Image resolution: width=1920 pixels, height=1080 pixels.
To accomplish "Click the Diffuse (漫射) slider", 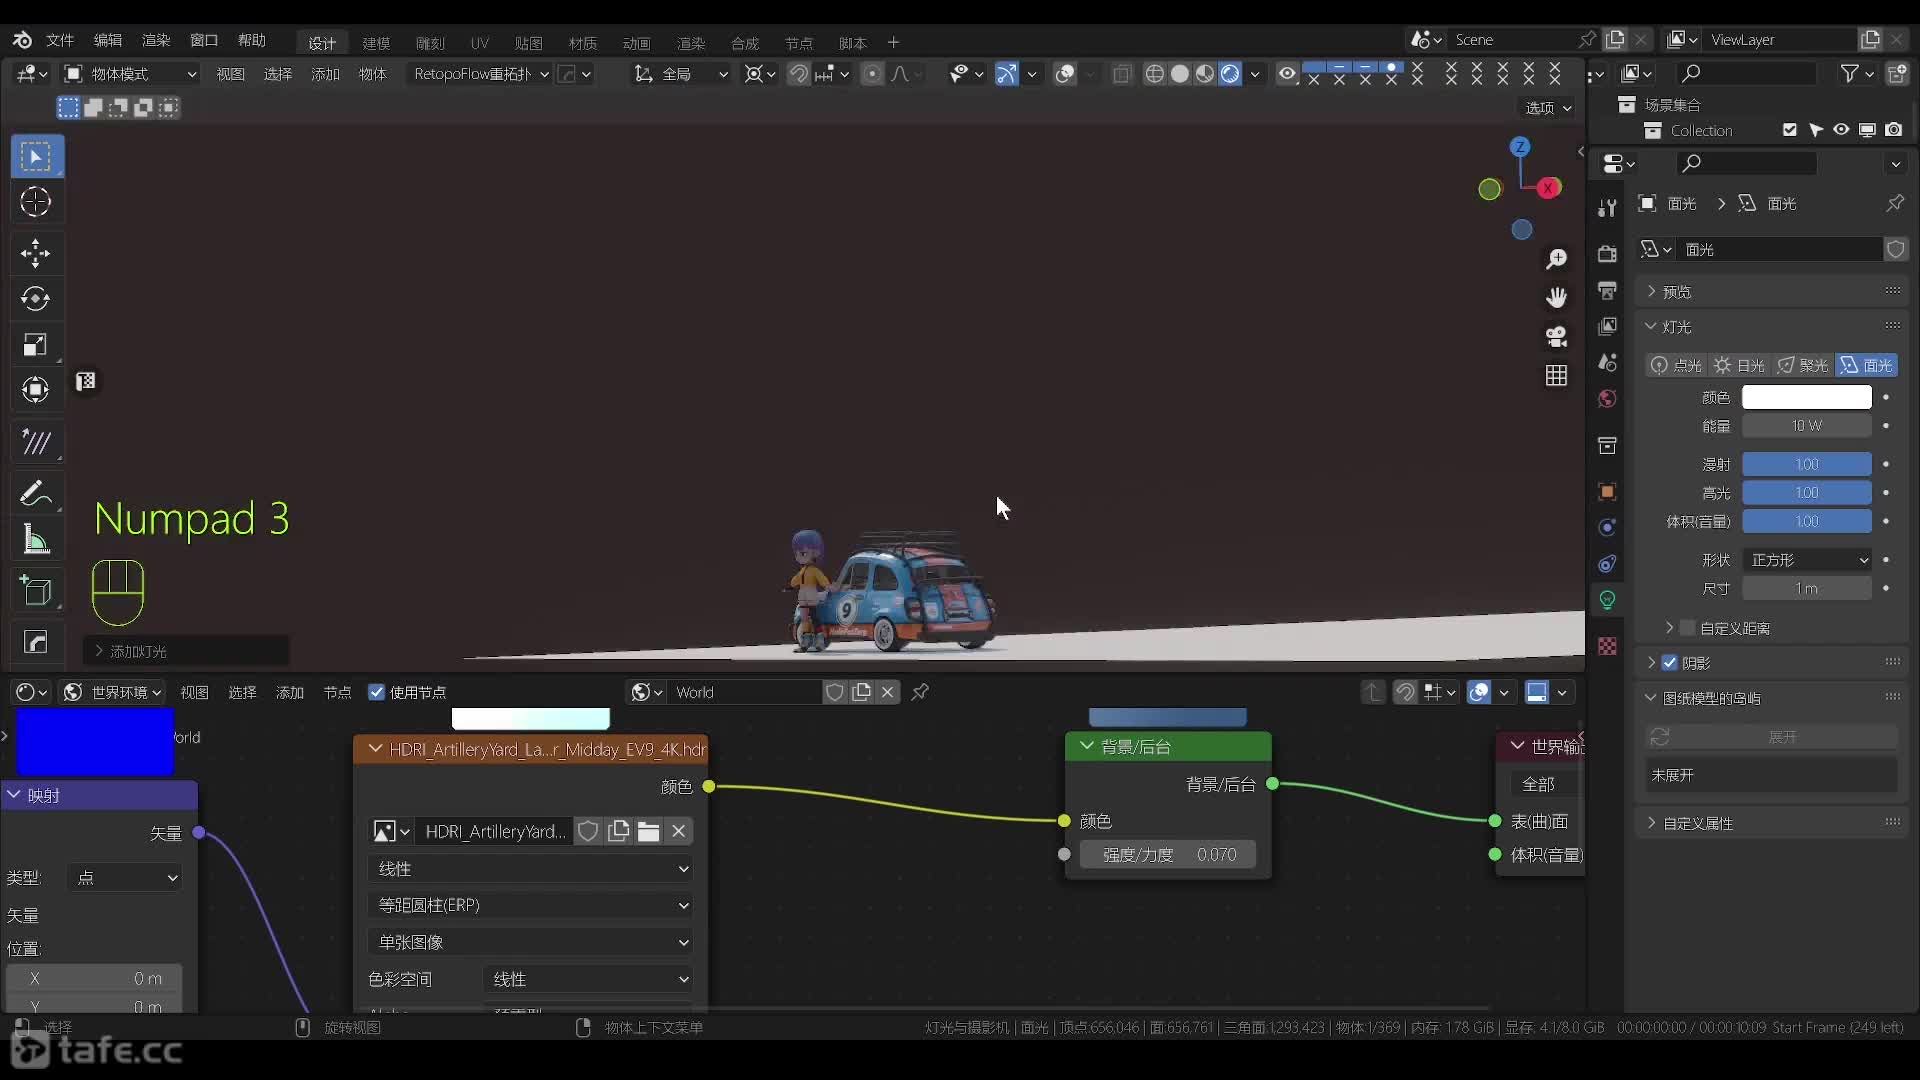I will tap(1807, 464).
